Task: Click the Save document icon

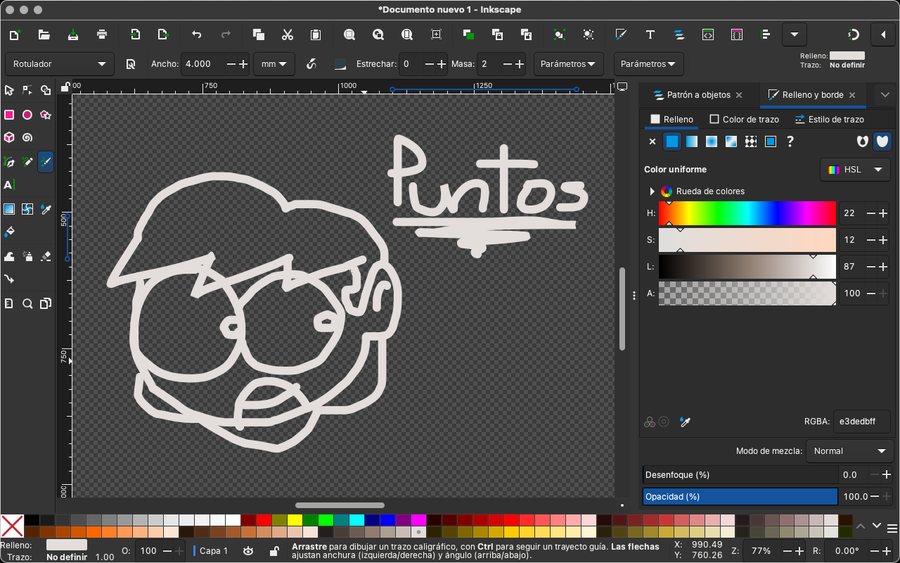Action: point(73,34)
